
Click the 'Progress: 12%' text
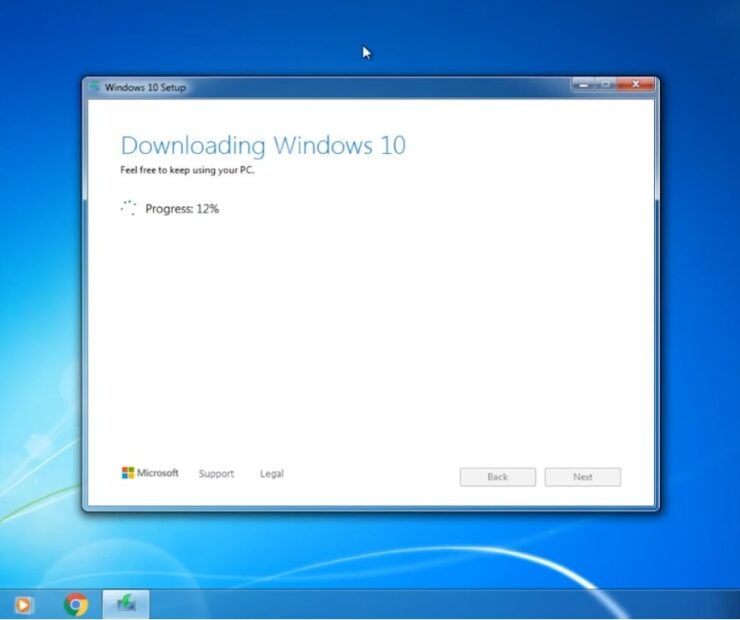click(x=182, y=209)
